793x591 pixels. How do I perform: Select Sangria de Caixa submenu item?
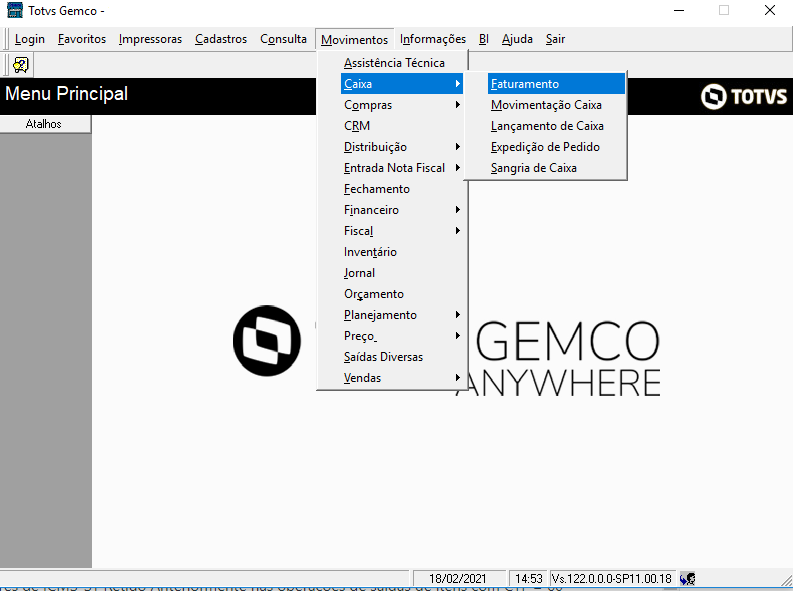coord(556,167)
